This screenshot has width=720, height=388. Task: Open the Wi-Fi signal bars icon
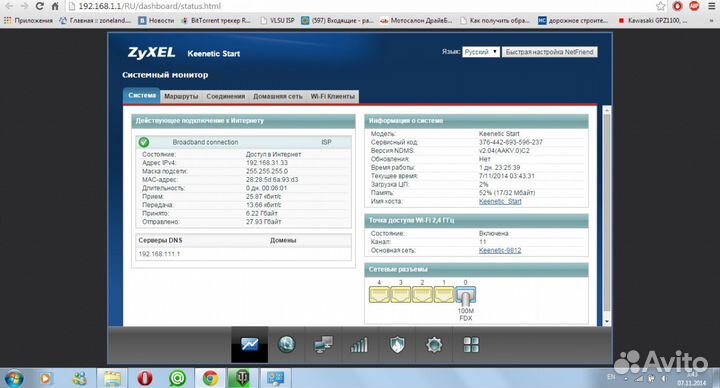(360, 345)
